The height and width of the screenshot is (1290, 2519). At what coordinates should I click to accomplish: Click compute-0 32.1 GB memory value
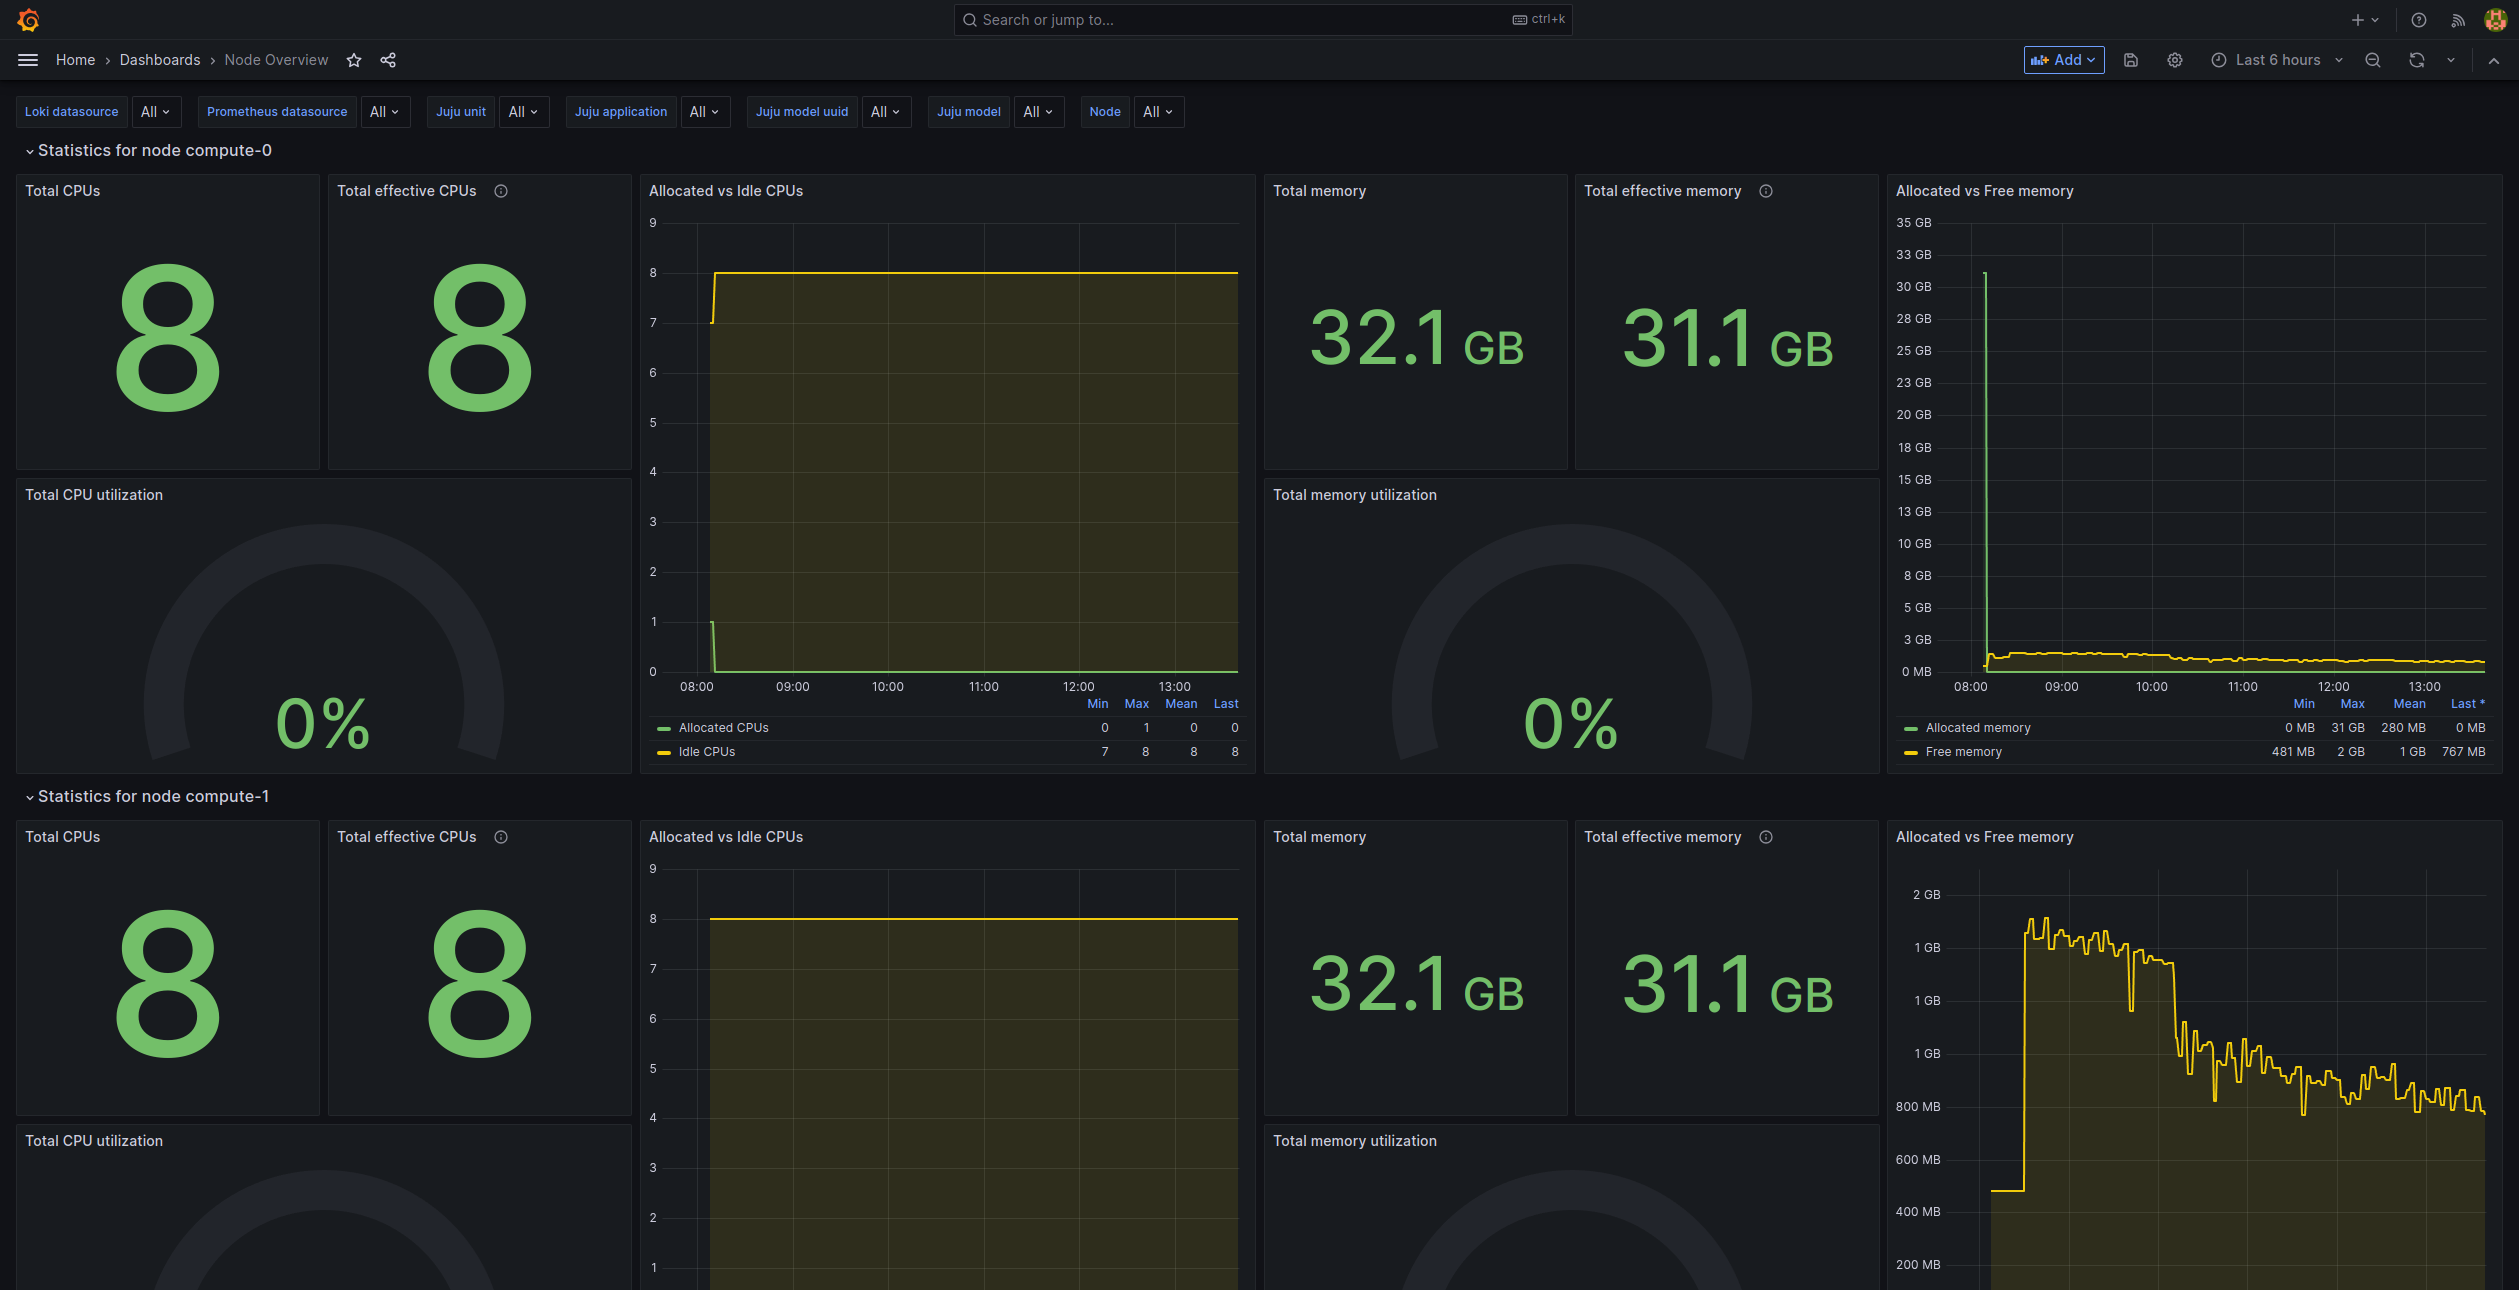tap(1416, 338)
